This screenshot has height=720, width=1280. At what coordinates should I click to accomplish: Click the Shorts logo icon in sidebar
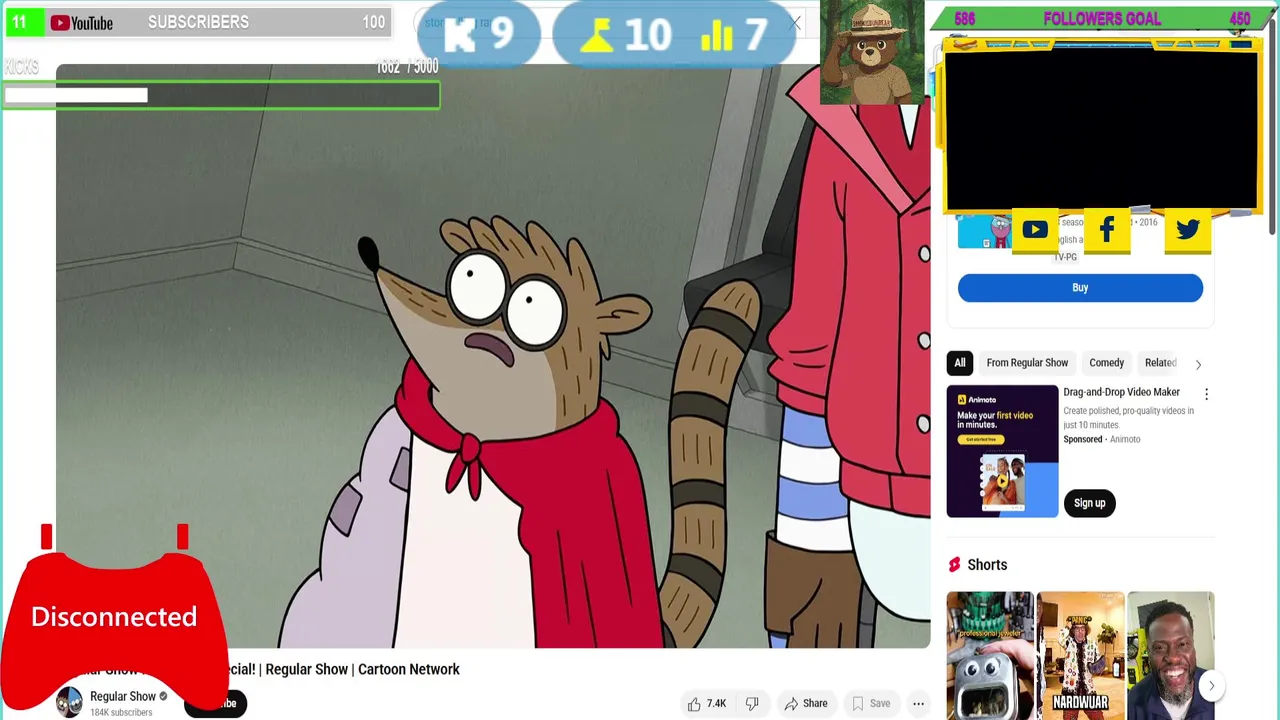[954, 565]
